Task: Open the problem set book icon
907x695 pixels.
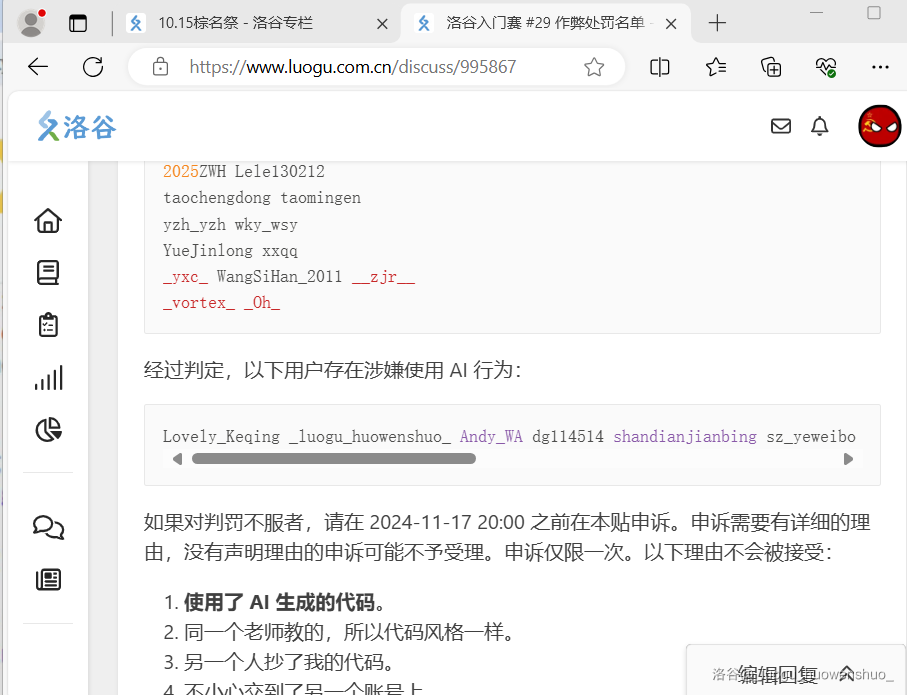Action: pos(48,273)
